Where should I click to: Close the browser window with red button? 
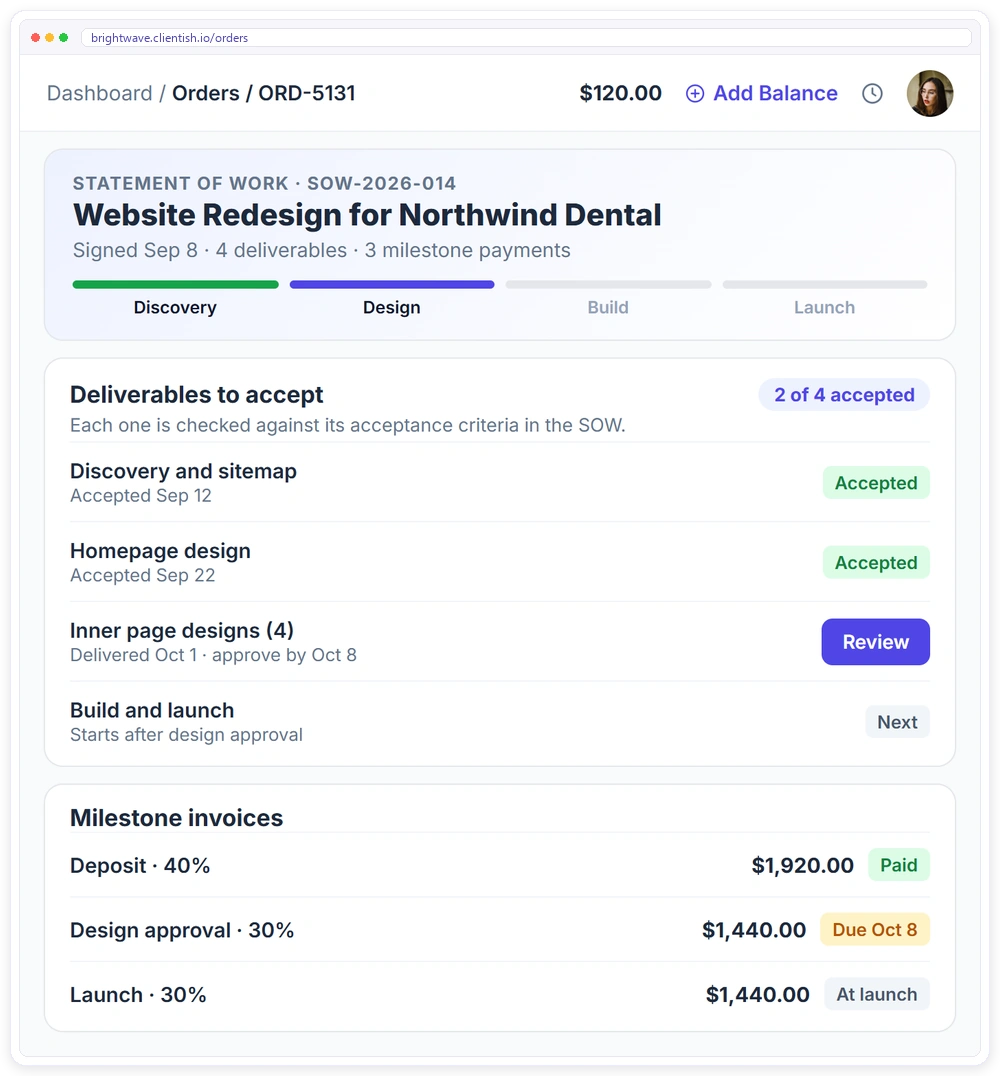pyautogui.click(x=35, y=38)
